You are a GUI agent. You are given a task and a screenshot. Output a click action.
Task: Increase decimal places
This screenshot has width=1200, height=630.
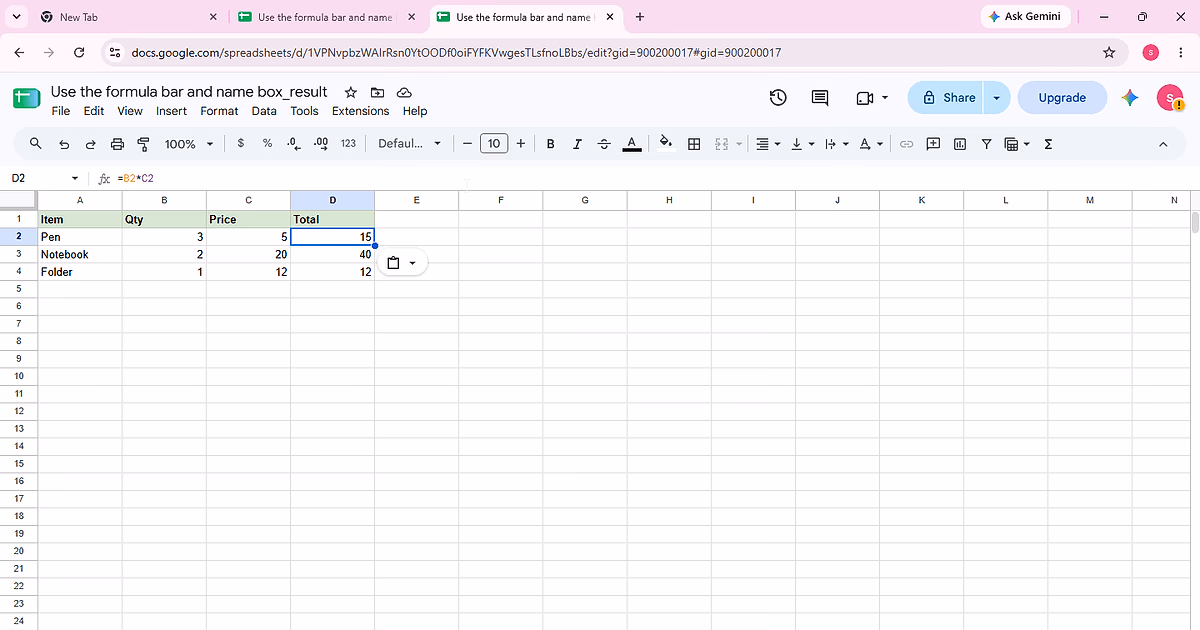click(320, 143)
